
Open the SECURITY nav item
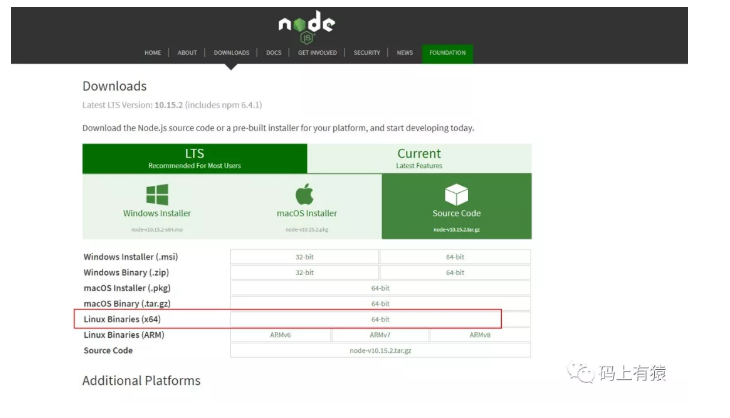[x=367, y=53]
